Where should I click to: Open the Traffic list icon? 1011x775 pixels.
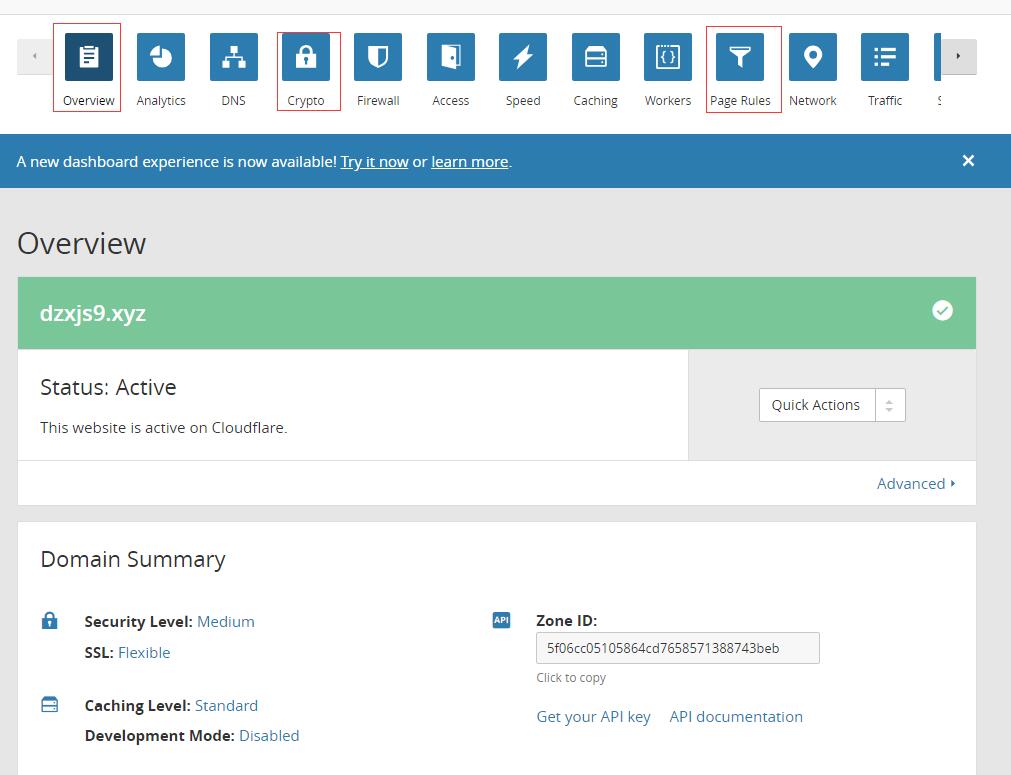(885, 57)
